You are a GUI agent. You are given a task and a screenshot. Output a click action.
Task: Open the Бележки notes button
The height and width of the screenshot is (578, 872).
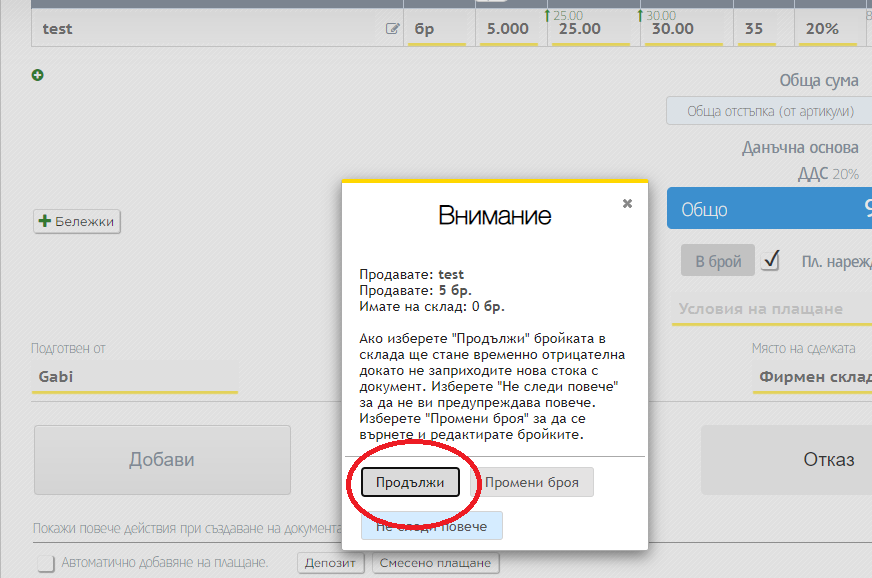77,221
